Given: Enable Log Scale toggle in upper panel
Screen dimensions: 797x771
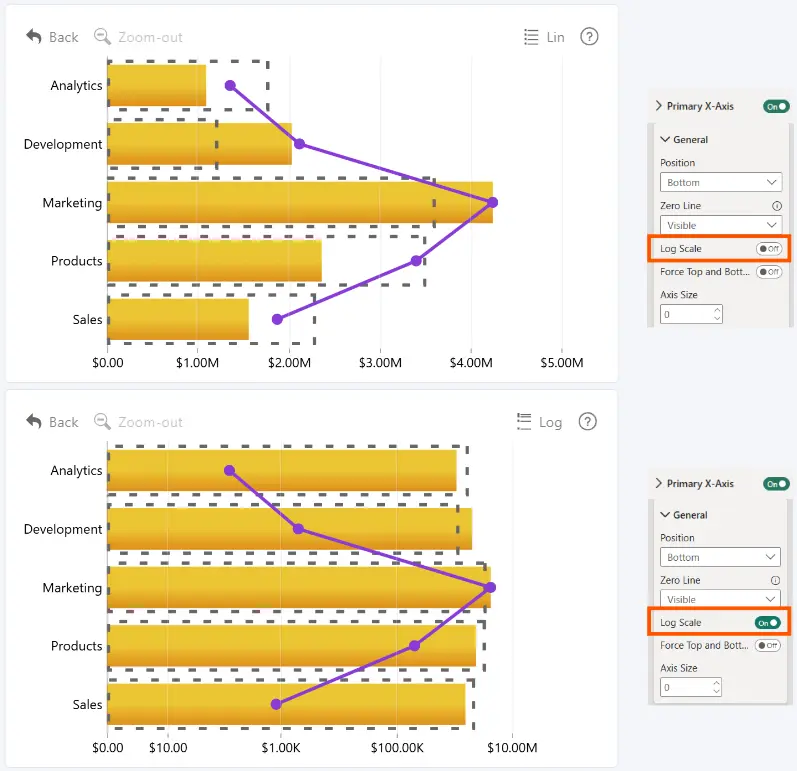Looking at the screenshot, I should pyautogui.click(x=769, y=249).
